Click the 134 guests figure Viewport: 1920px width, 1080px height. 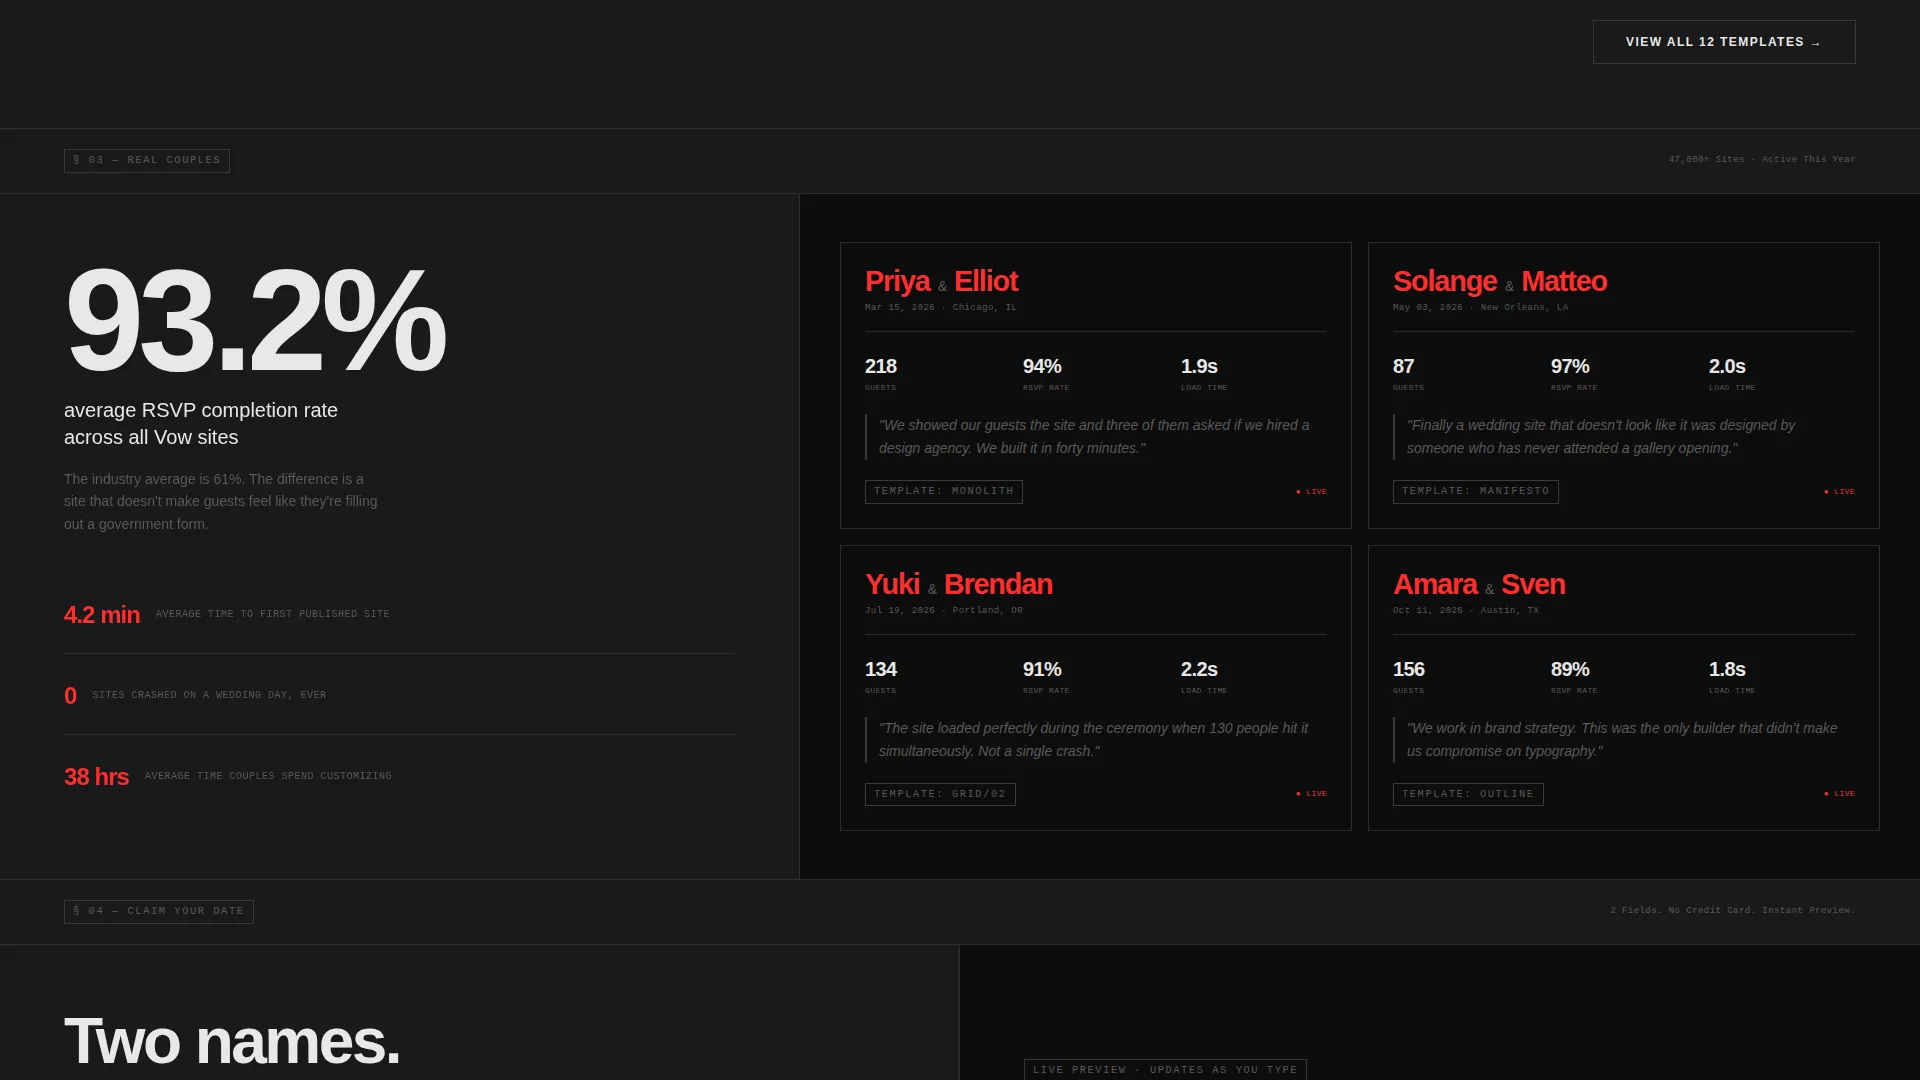coord(880,669)
